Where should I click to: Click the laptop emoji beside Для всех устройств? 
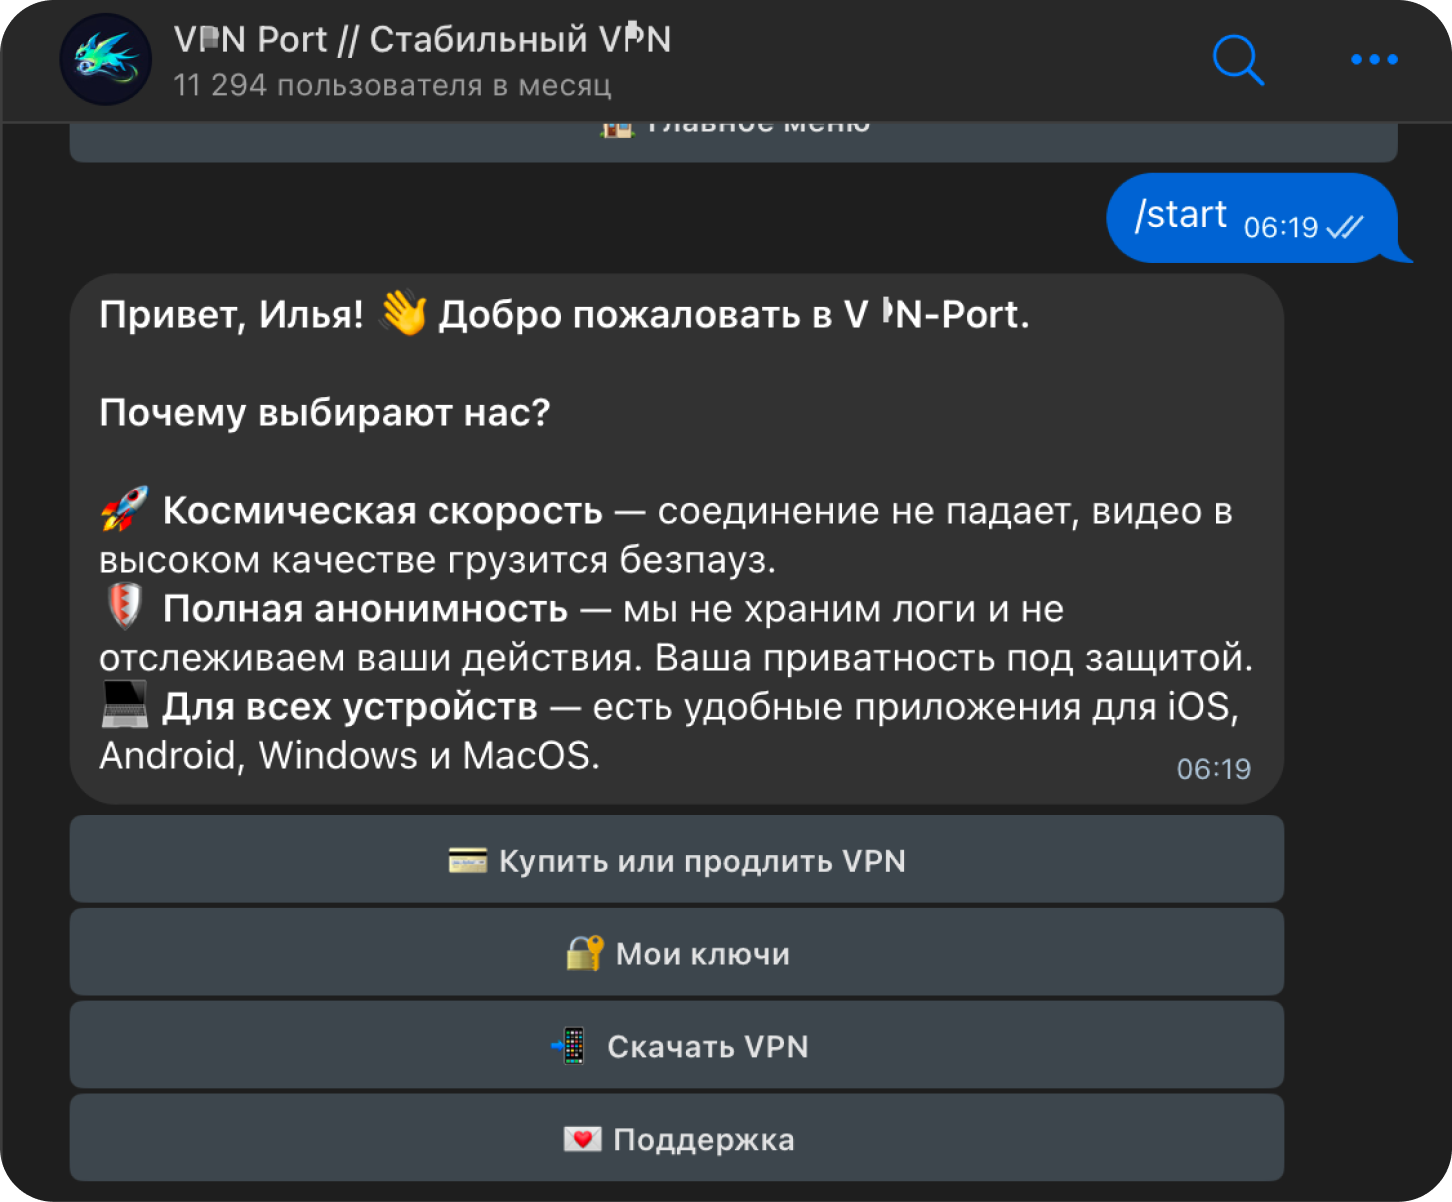125,705
